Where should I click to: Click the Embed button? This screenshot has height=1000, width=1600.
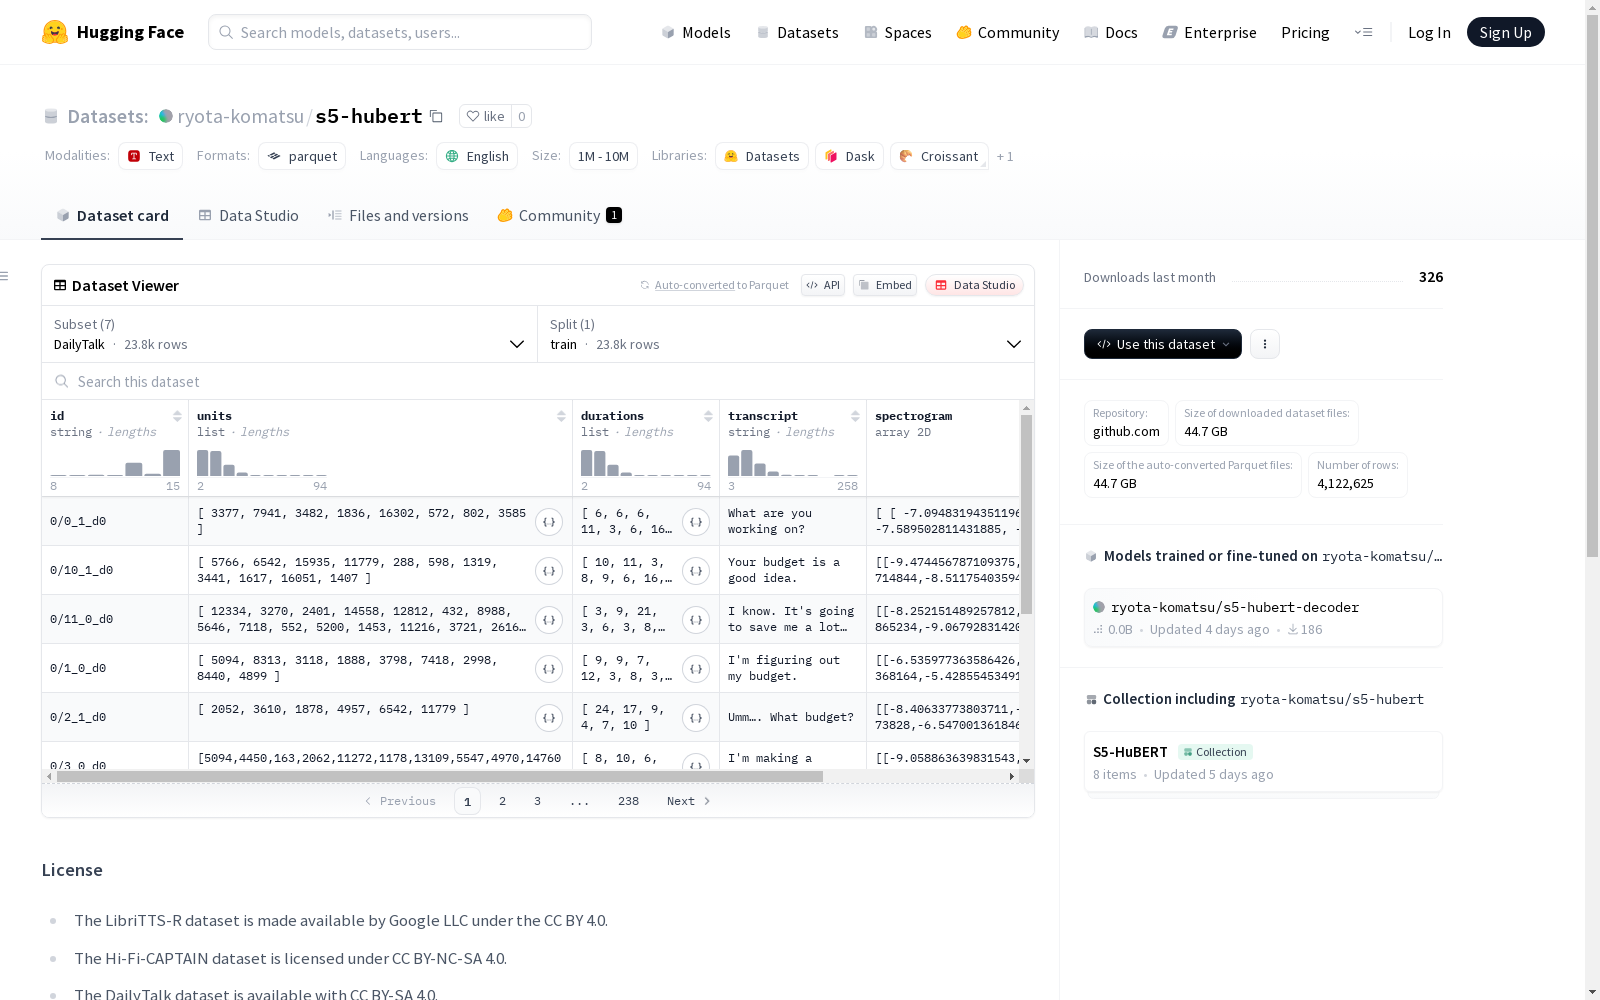pyautogui.click(x=885, y=285)
